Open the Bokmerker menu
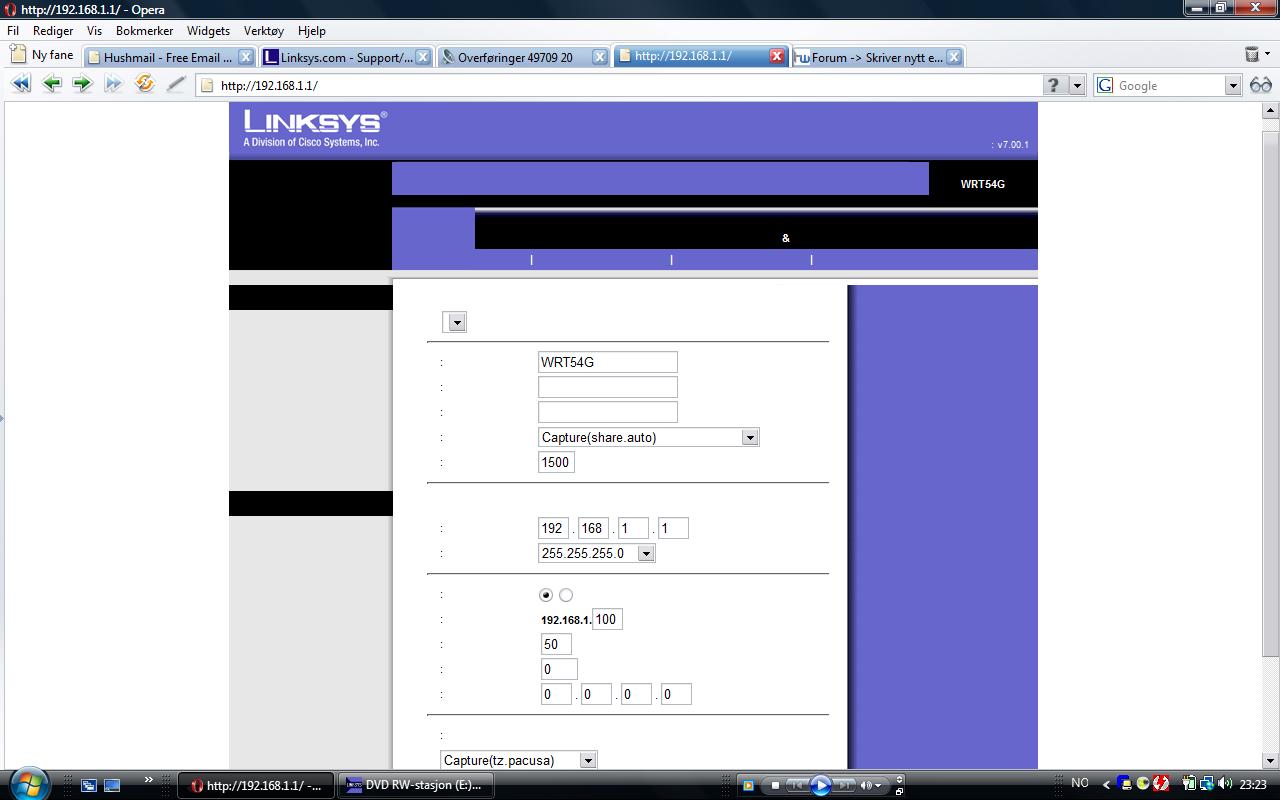Image resolution: width=1280 pixels, height=800 pixels. tap(144, 31)
